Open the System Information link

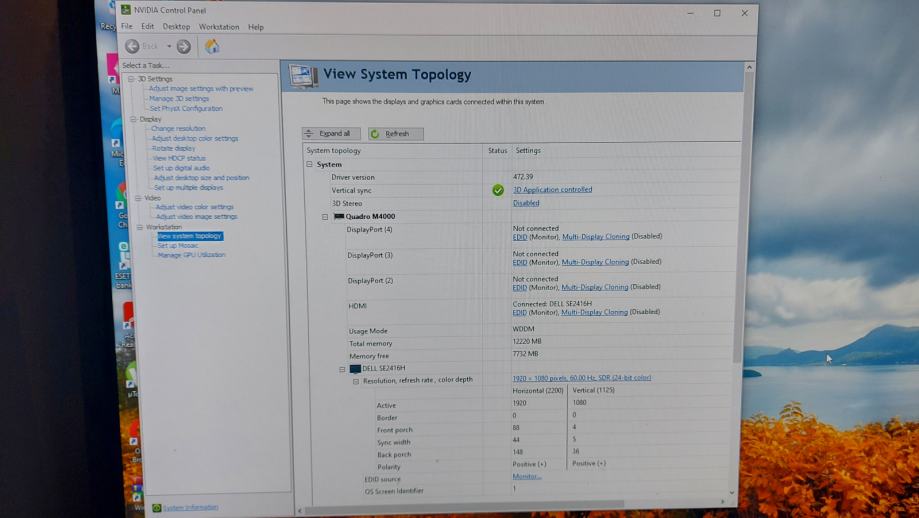[x=190, y=507]
